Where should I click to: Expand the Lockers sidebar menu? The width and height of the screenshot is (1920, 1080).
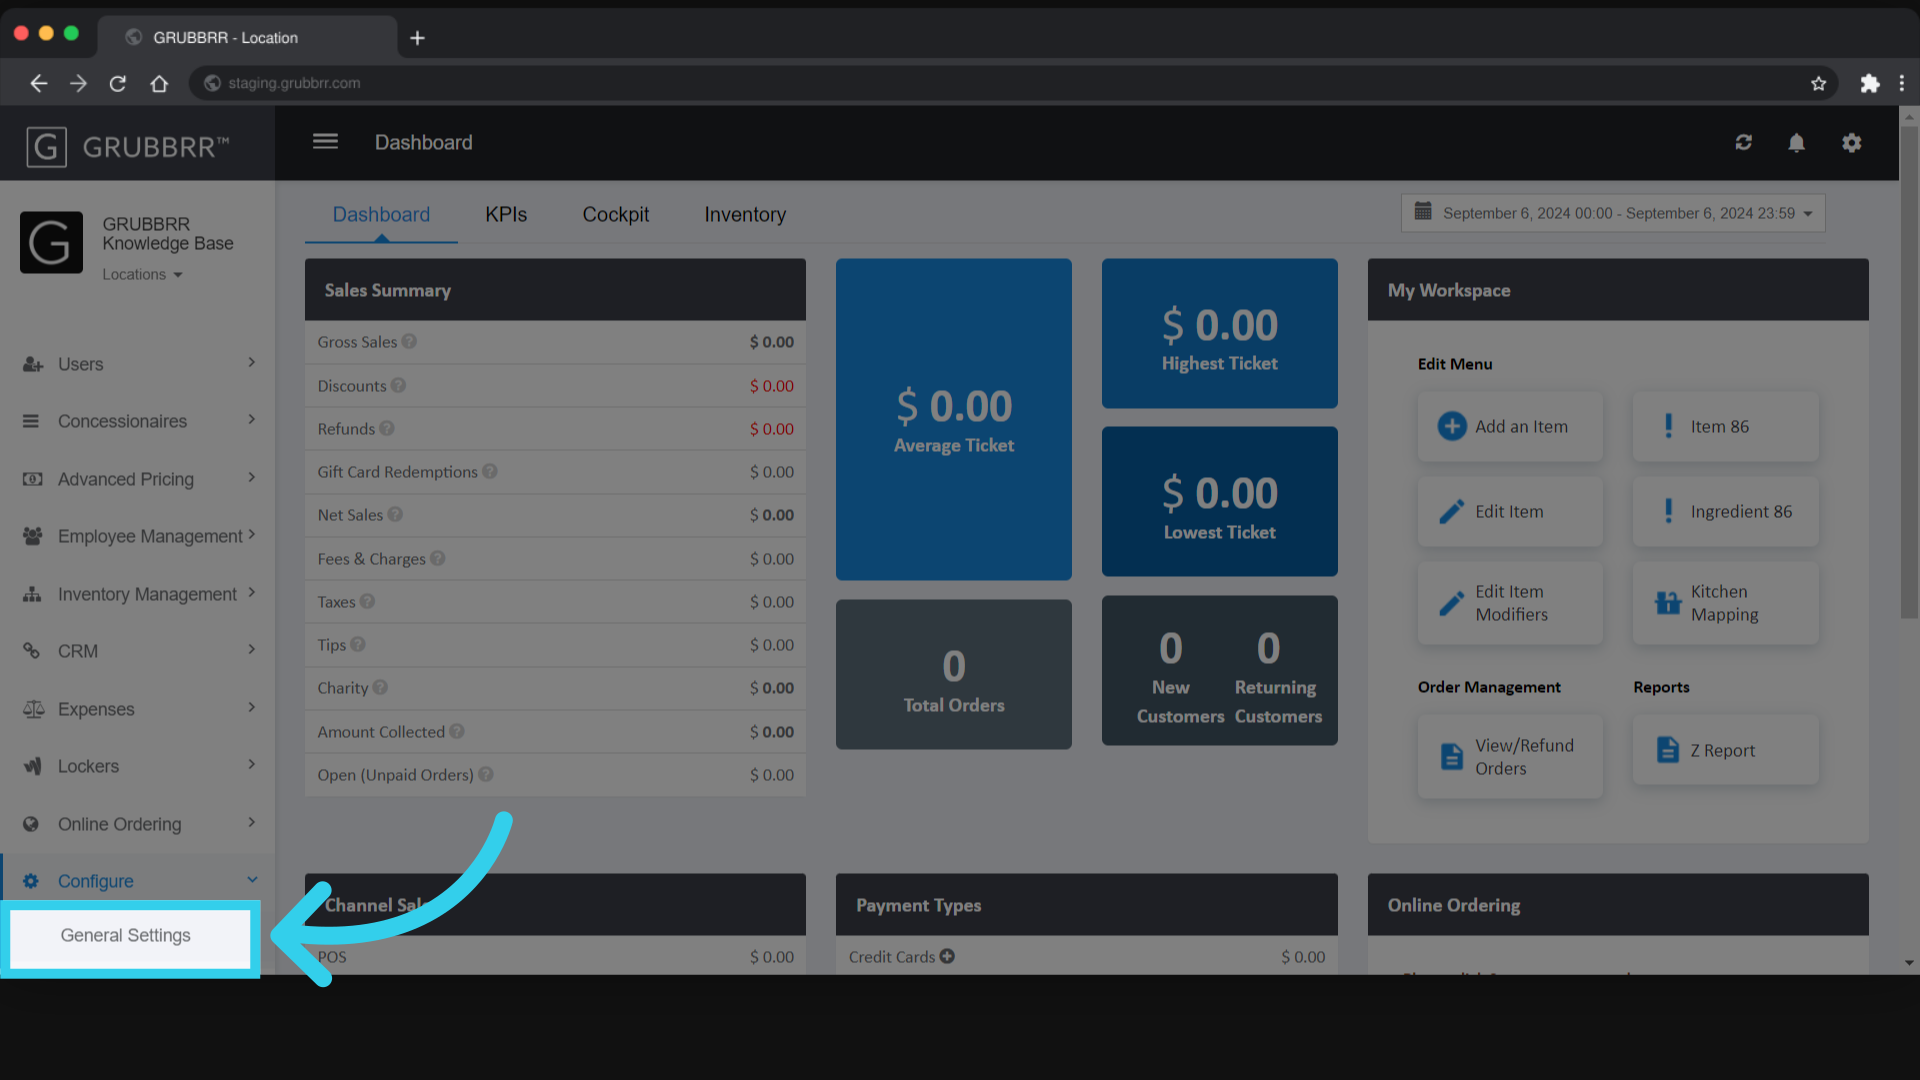pos(138,766)
